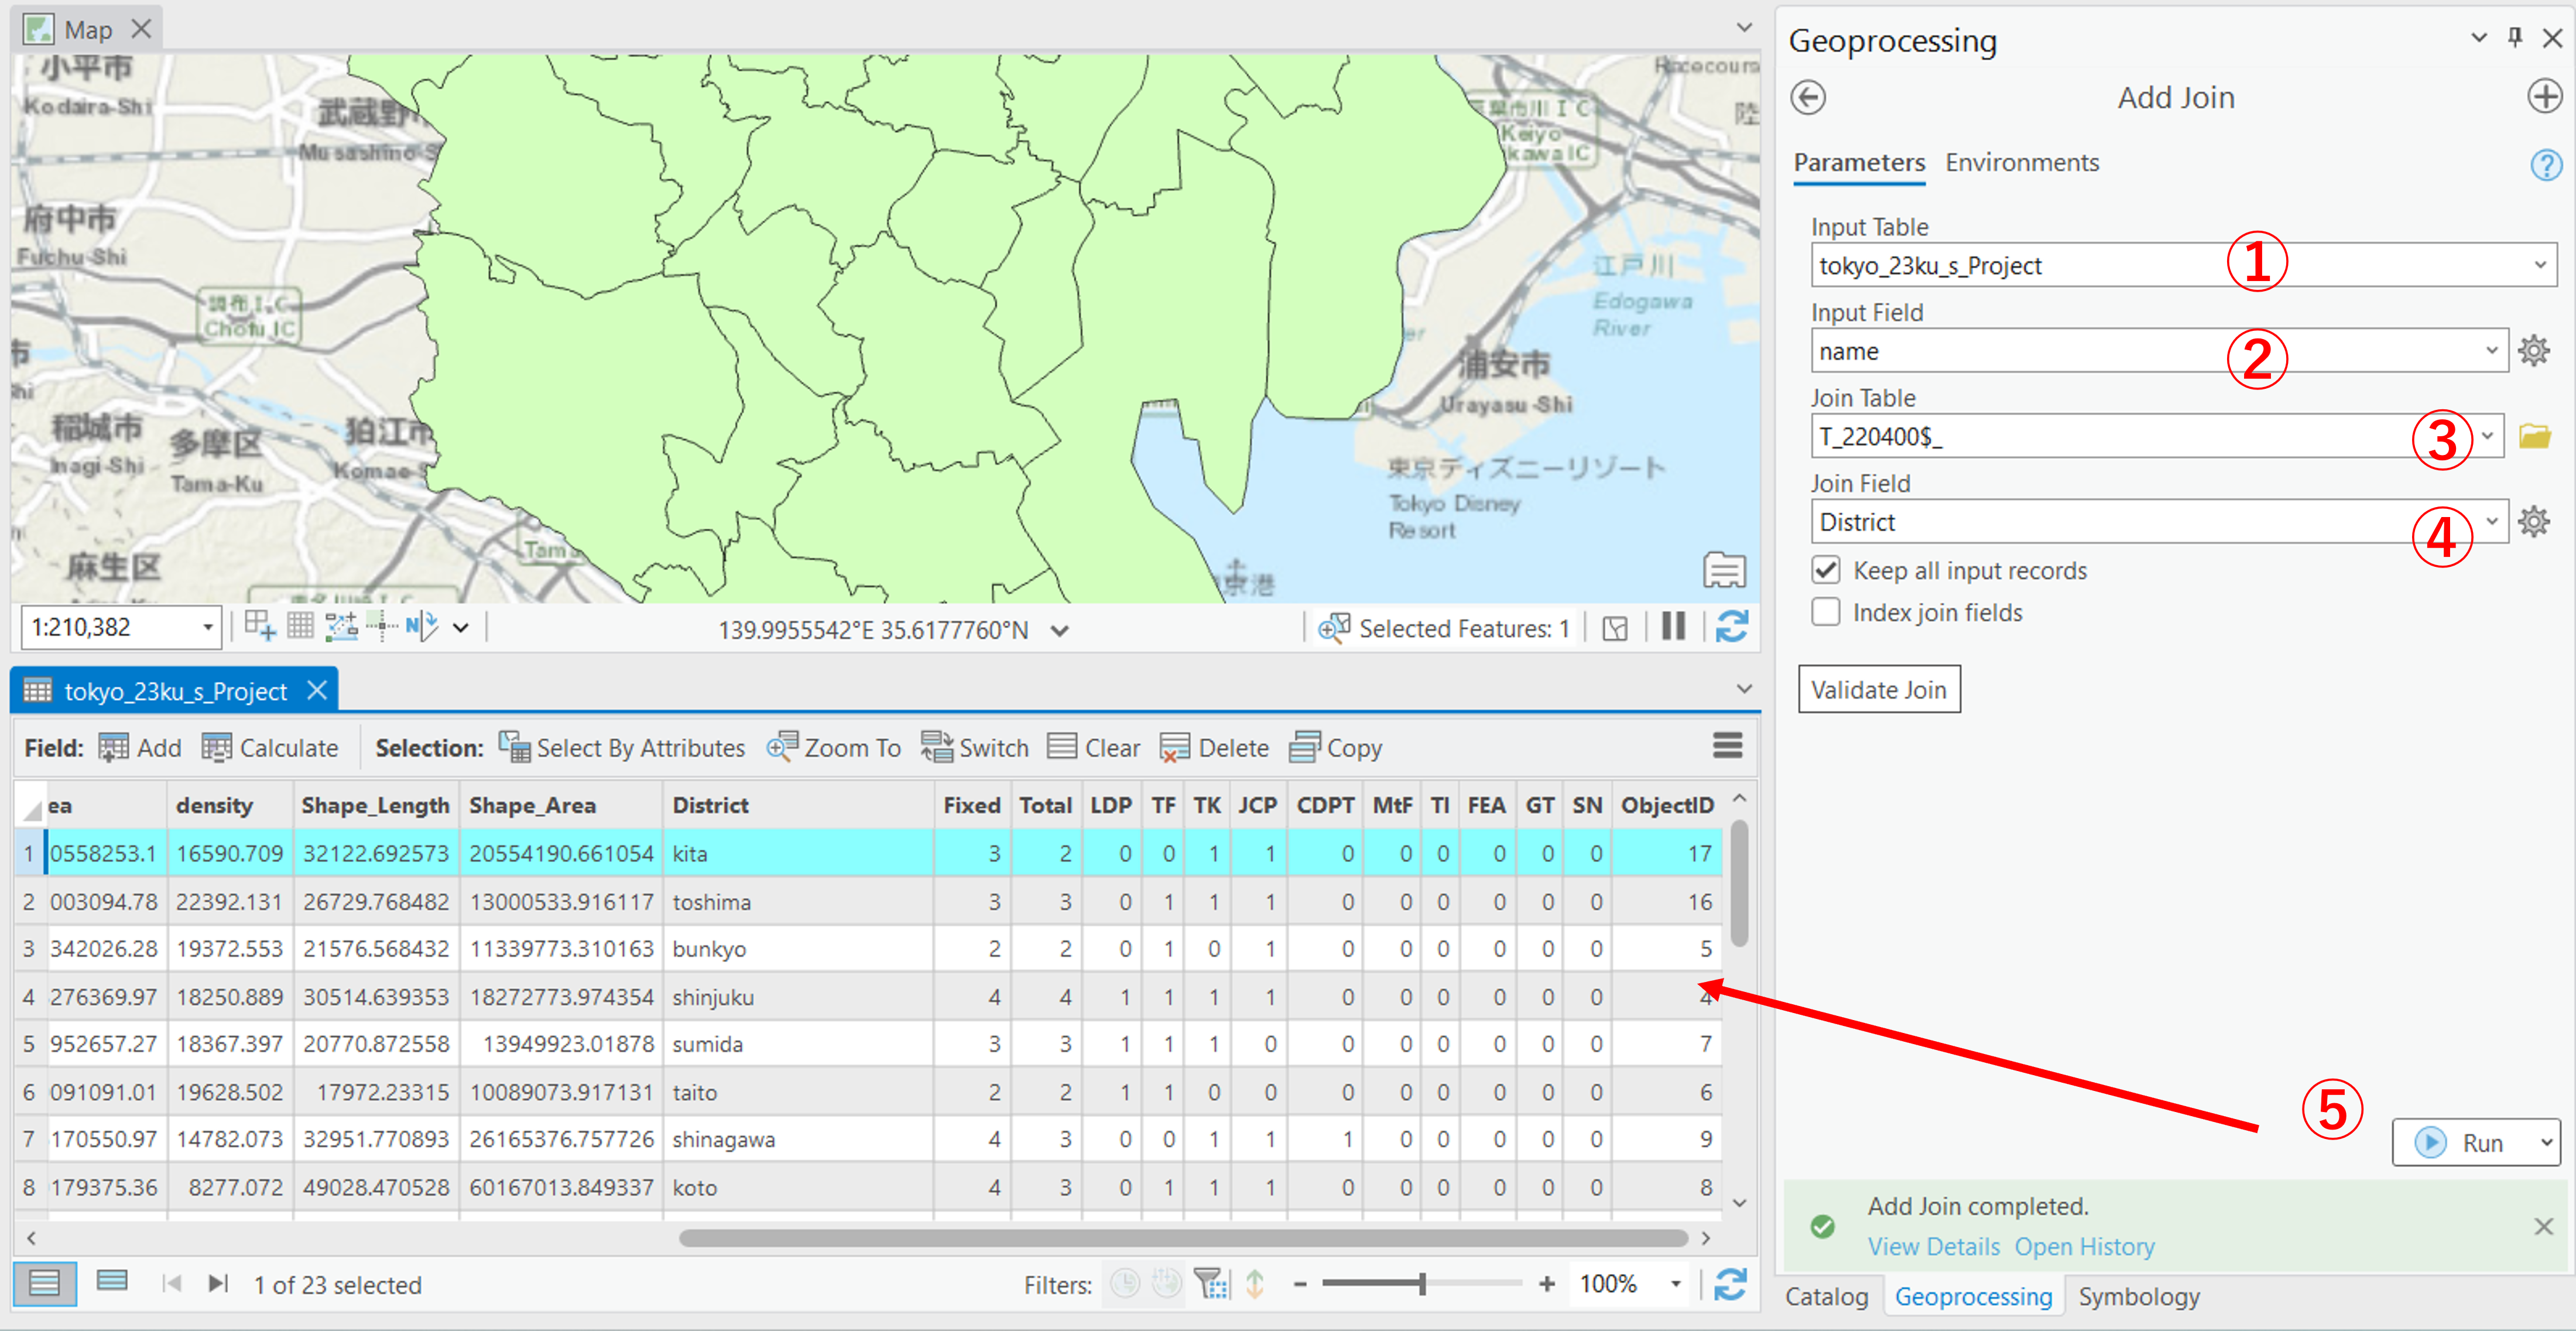The height and width of the screenshot is (1331, 2576).
Task: Click the extent filter icon
Action: (1211, 1283)
